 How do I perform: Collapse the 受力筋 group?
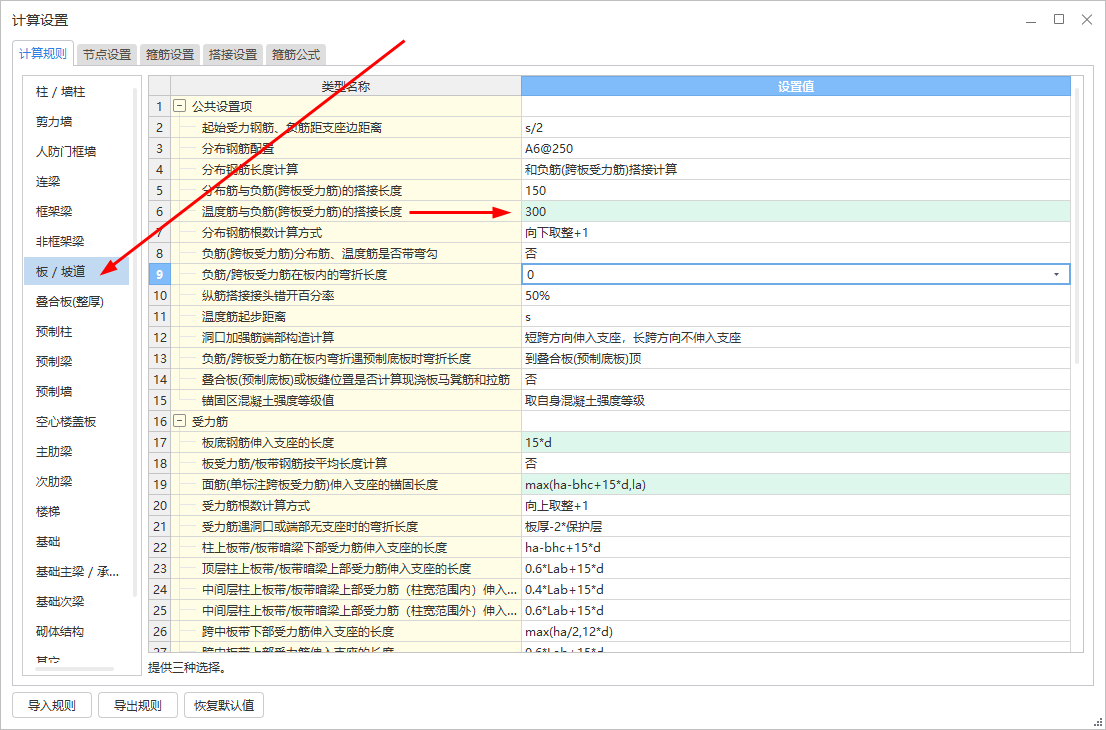click(180, 422)
